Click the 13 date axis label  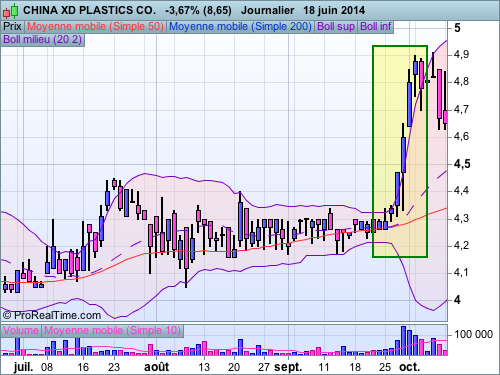tap(204, 367)
